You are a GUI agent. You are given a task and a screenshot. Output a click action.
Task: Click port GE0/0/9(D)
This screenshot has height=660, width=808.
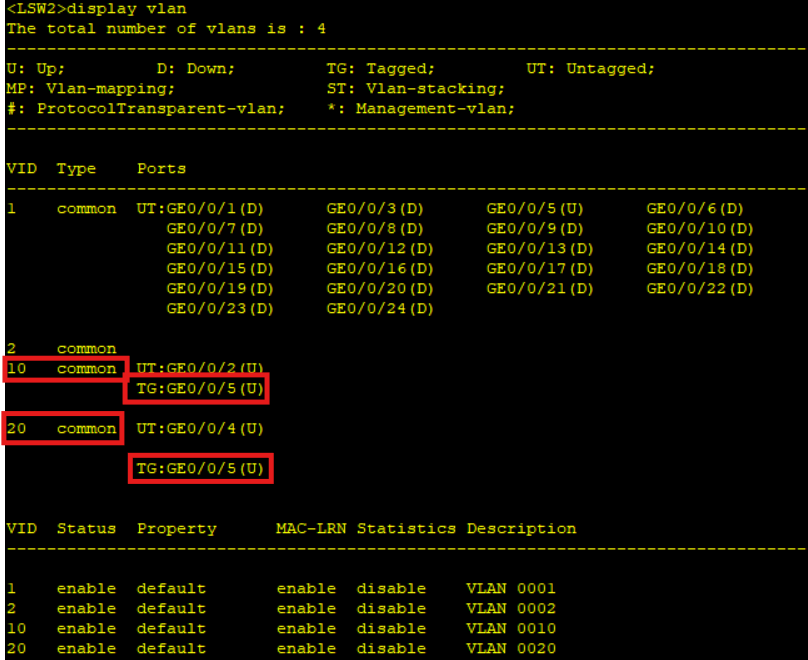(535, 229)
